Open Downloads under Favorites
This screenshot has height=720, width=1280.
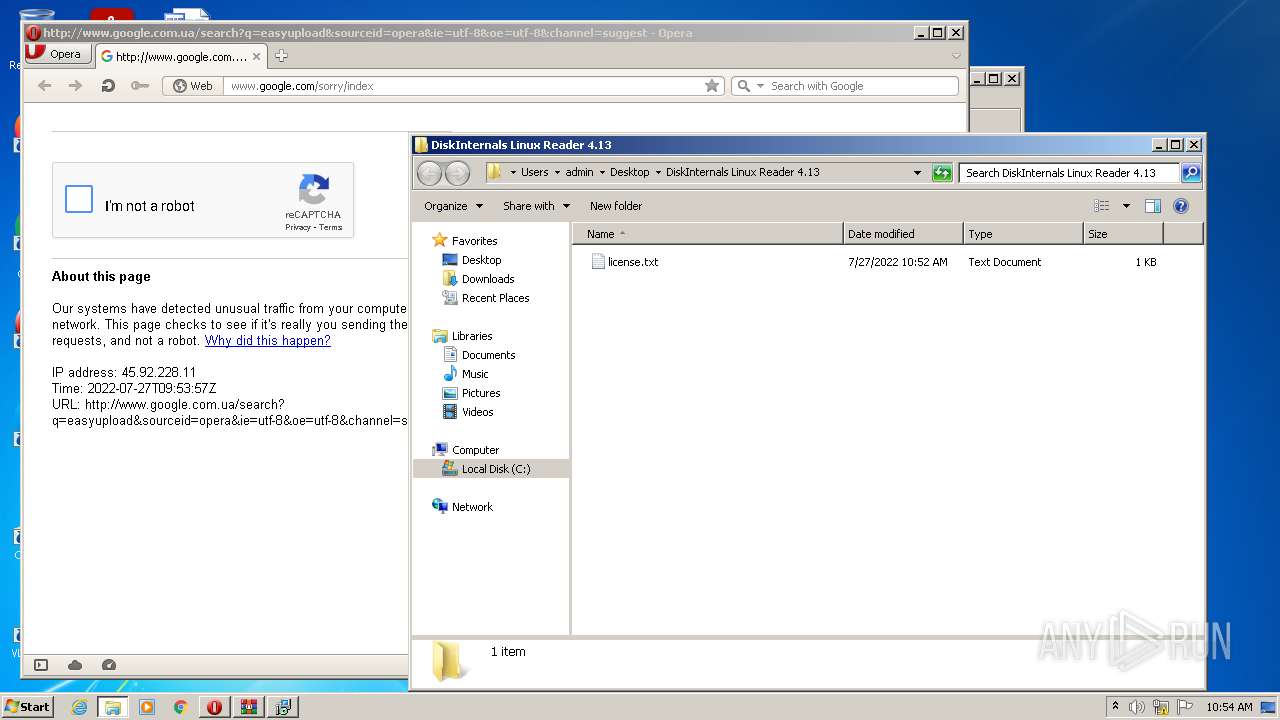pos(478,279)
